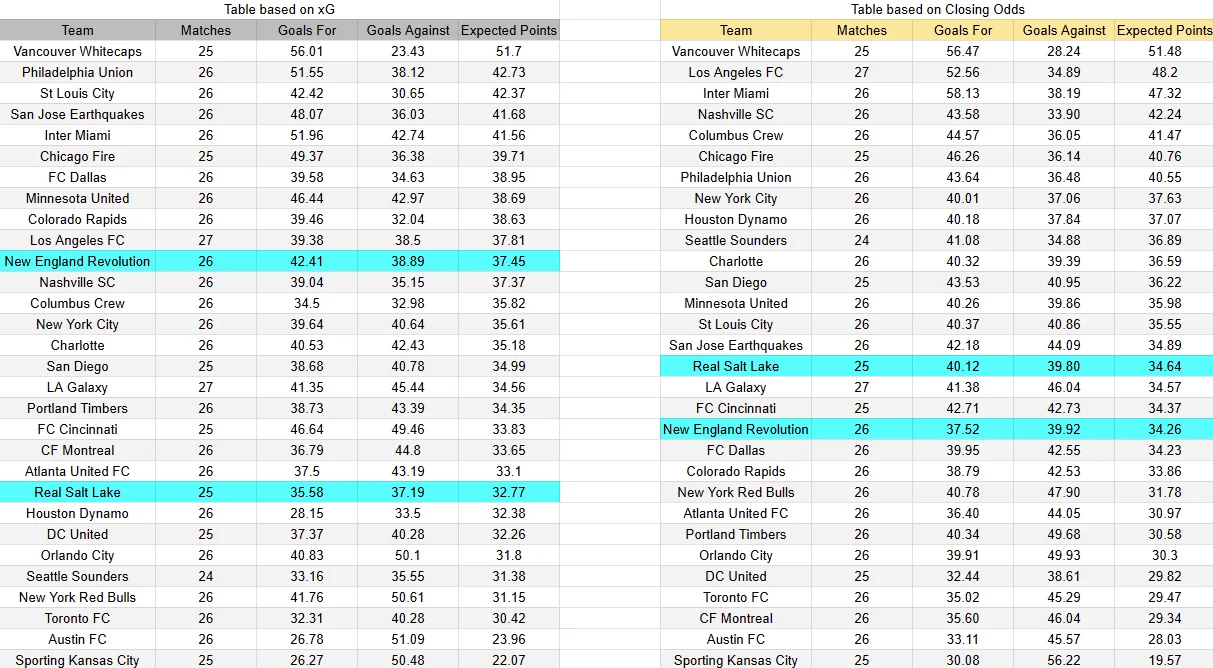Click the 28.15 Goals For cell
The image size is (1213, 668).
tap(307, 513)
